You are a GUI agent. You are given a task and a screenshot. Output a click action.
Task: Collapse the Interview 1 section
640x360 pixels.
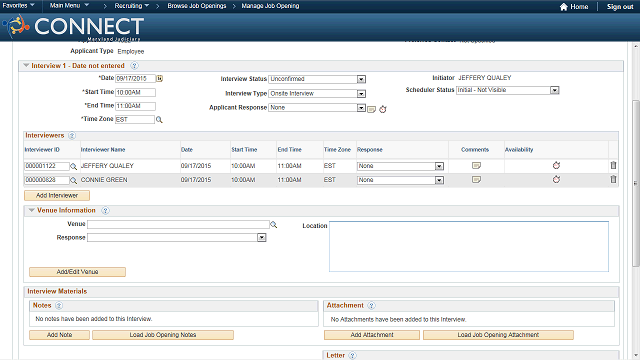click(26, 65)
